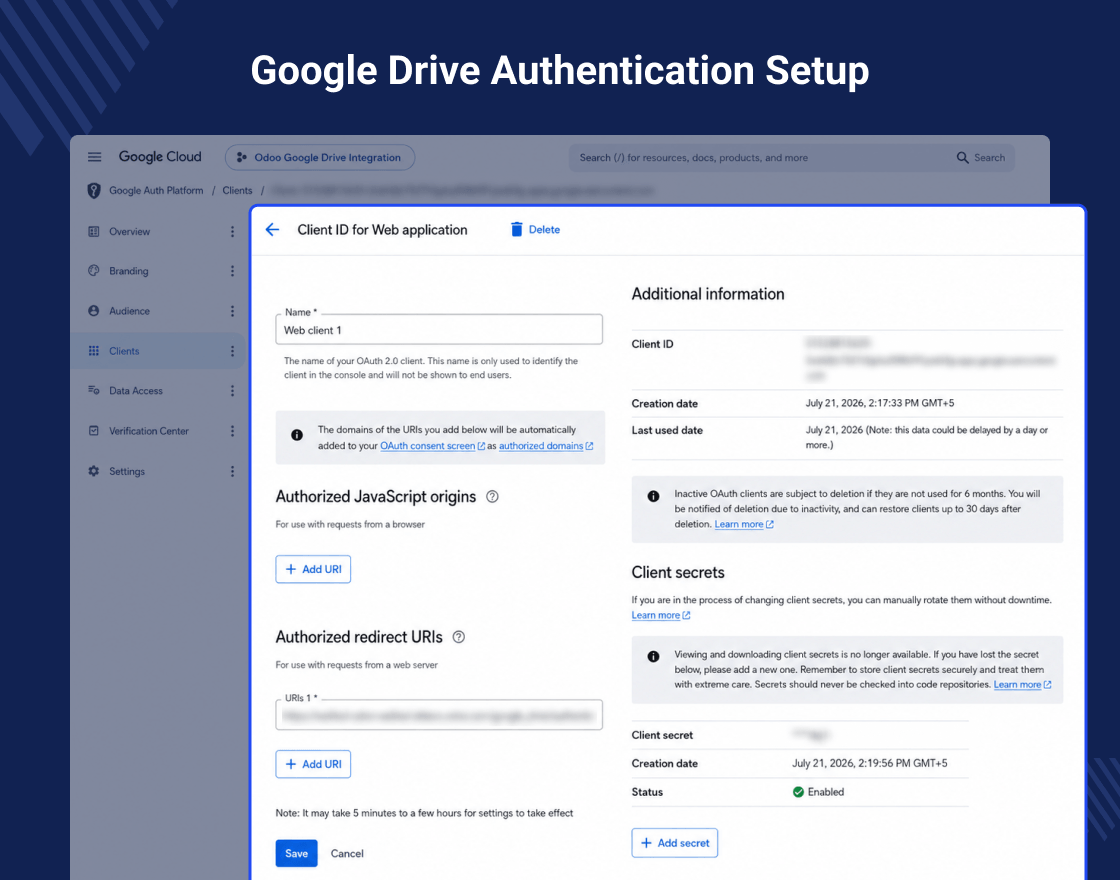Image resolution: width=1120 pixels, height=880 pixels.
Task: Go to Clients breadcrumb link
Action: tap(237, 191)
